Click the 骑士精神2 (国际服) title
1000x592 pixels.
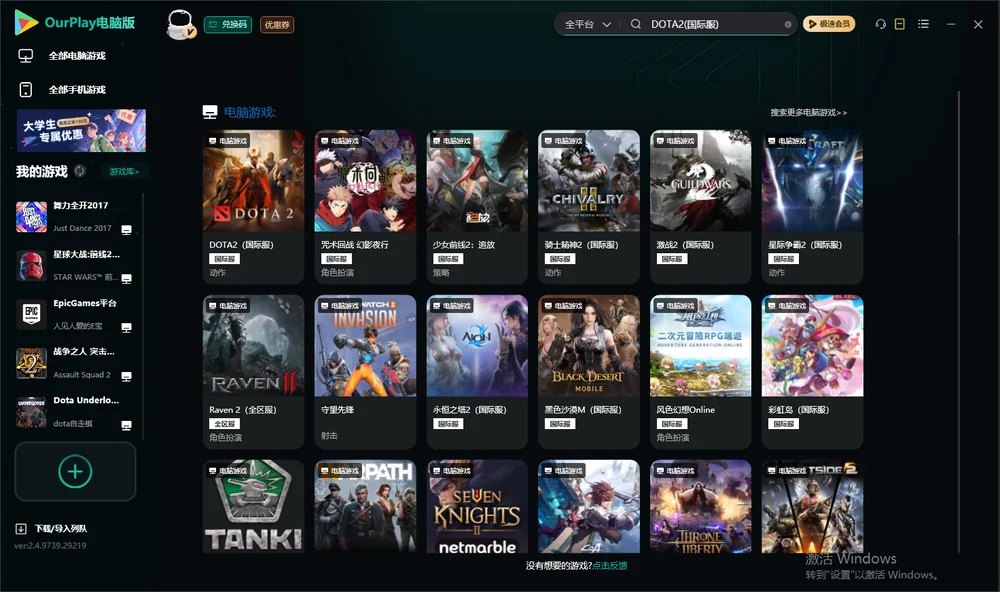pyautogui.click(x=582, y=245)
